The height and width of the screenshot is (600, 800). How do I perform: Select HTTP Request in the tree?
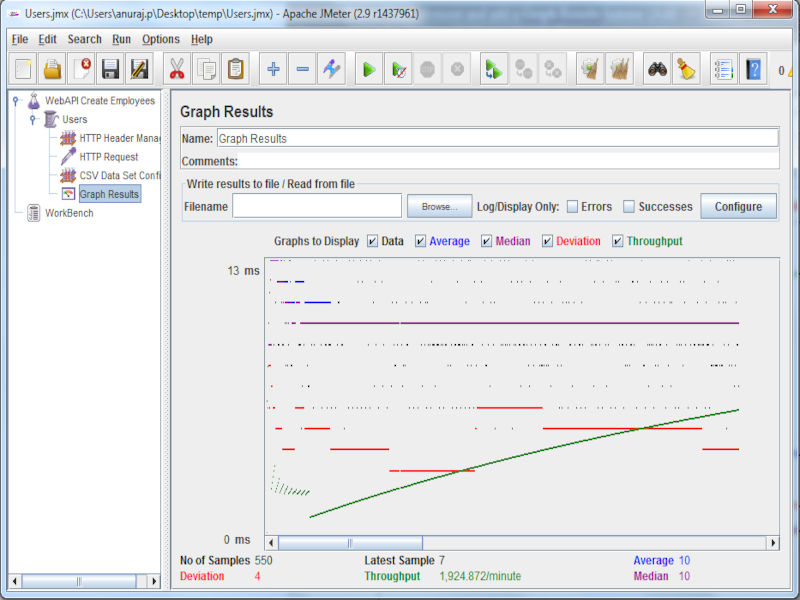[109, 157]
